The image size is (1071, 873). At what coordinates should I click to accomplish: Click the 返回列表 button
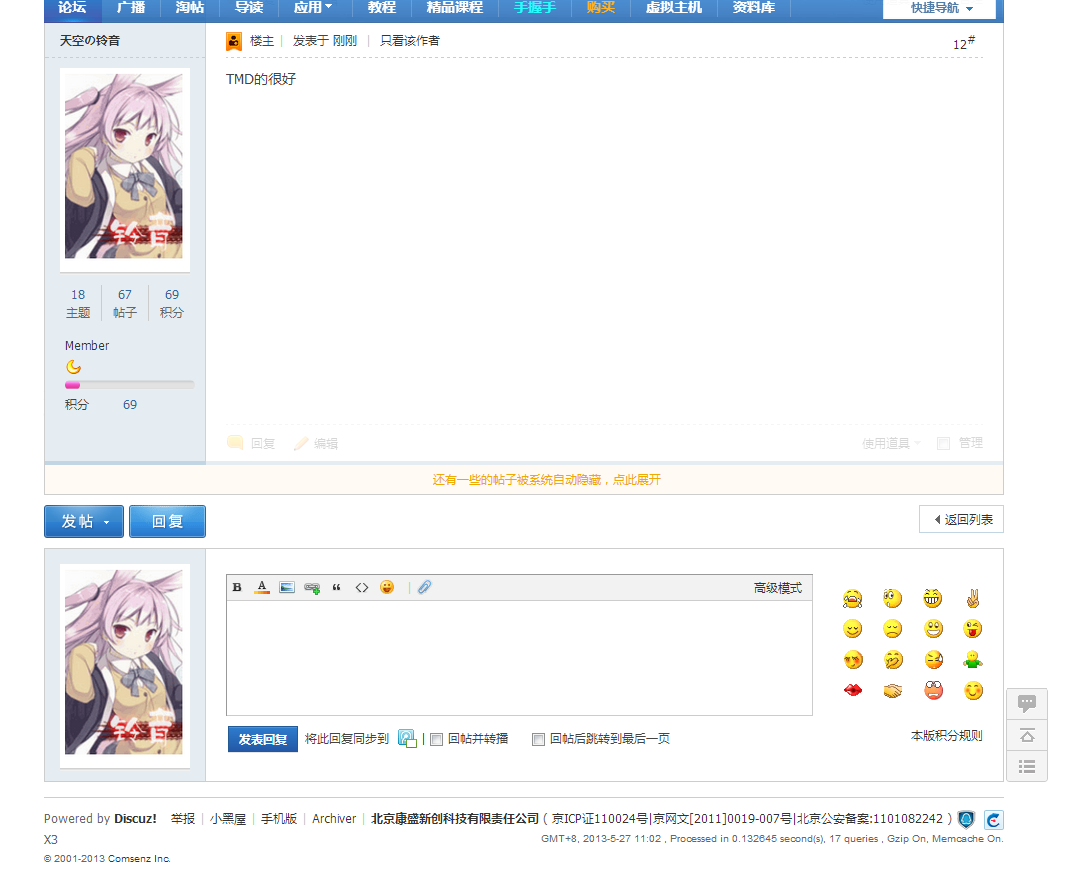[961, 519]
